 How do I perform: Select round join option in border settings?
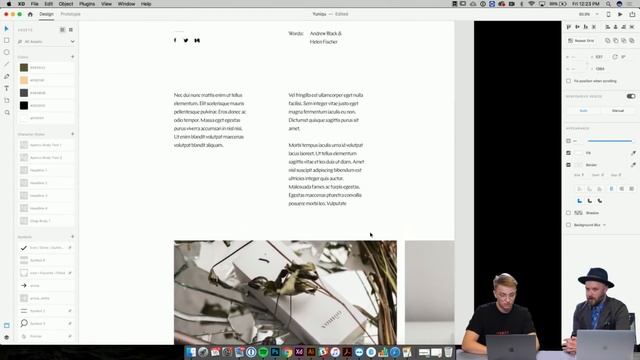[589, 201]
